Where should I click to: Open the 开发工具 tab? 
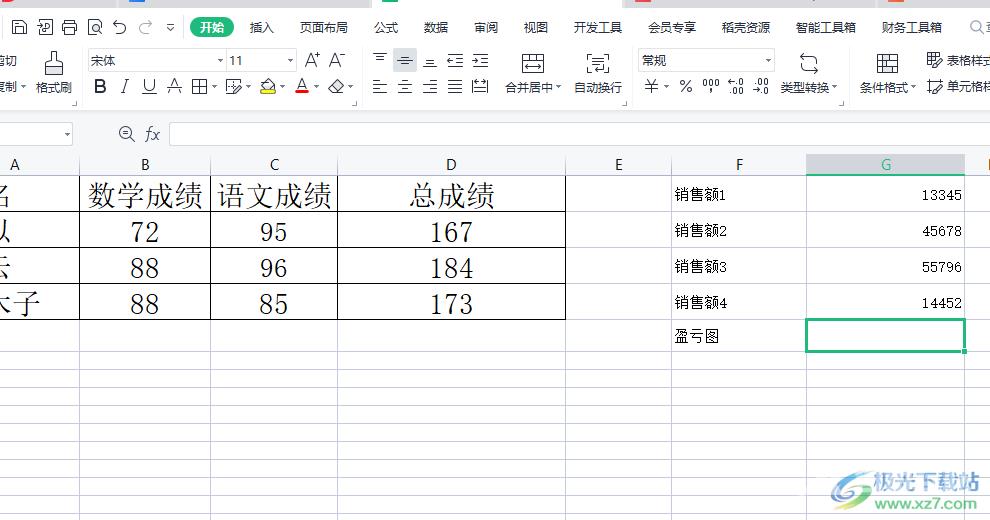597,28
